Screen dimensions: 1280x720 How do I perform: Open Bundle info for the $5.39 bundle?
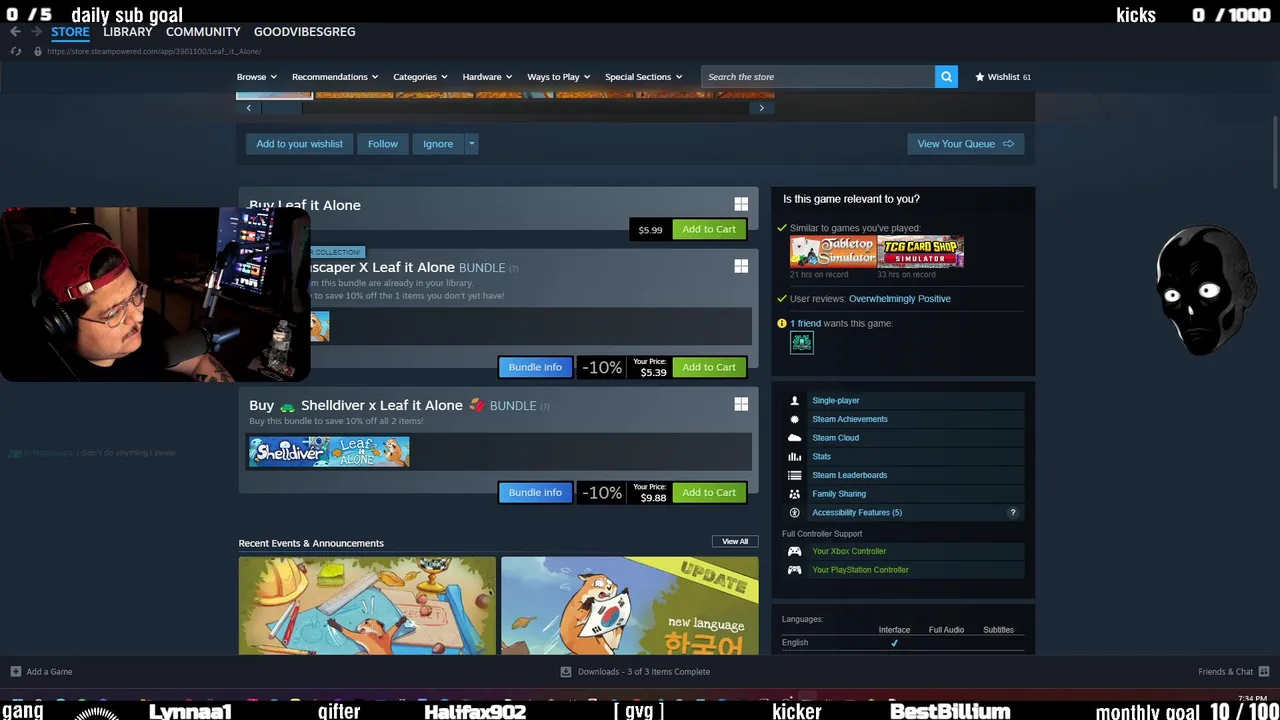click(x=535, y=367)
